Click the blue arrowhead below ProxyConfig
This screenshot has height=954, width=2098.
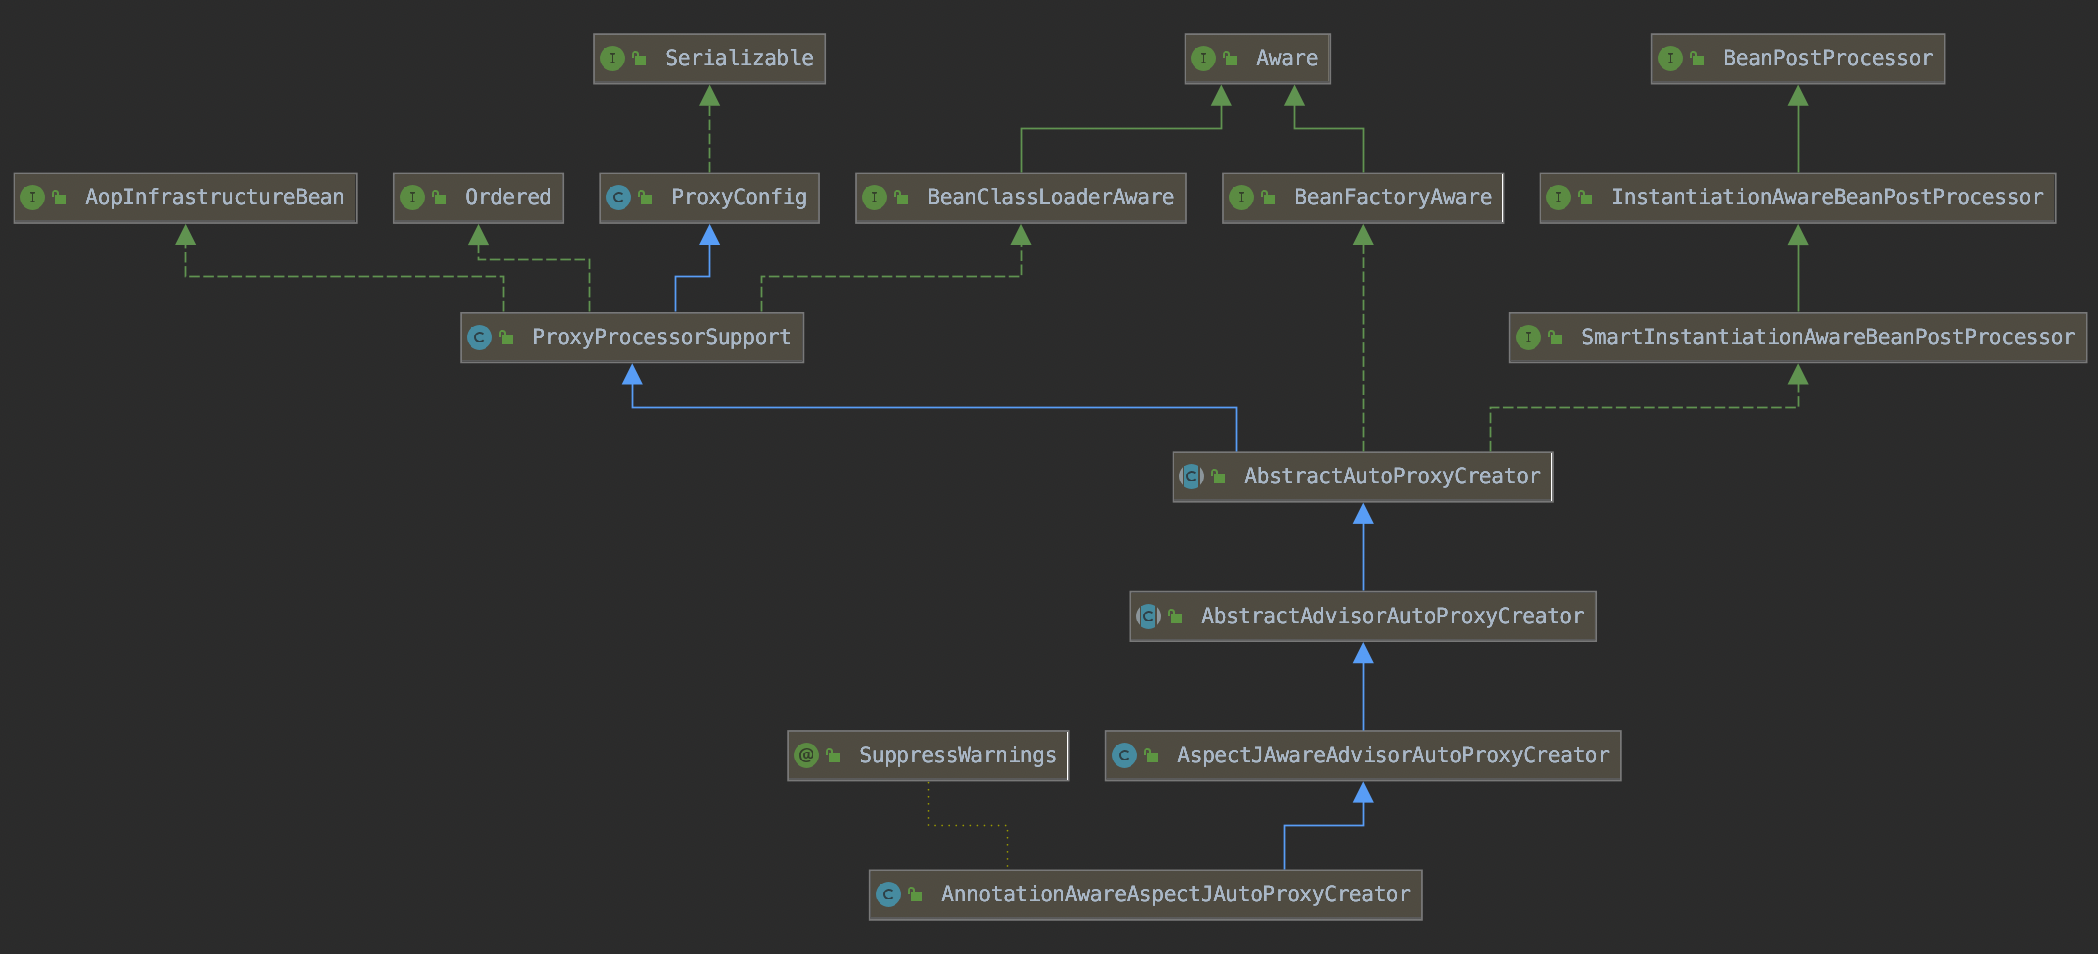709,235
